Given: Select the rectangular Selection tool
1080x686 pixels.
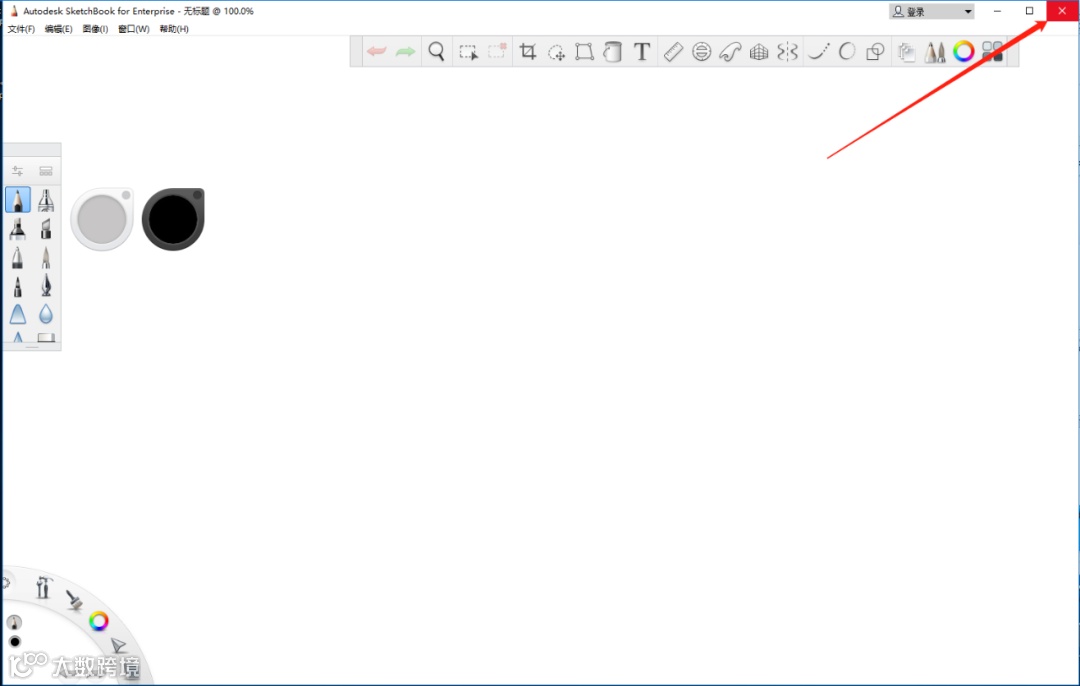Looking at the screenshot, I should [468, 52].
